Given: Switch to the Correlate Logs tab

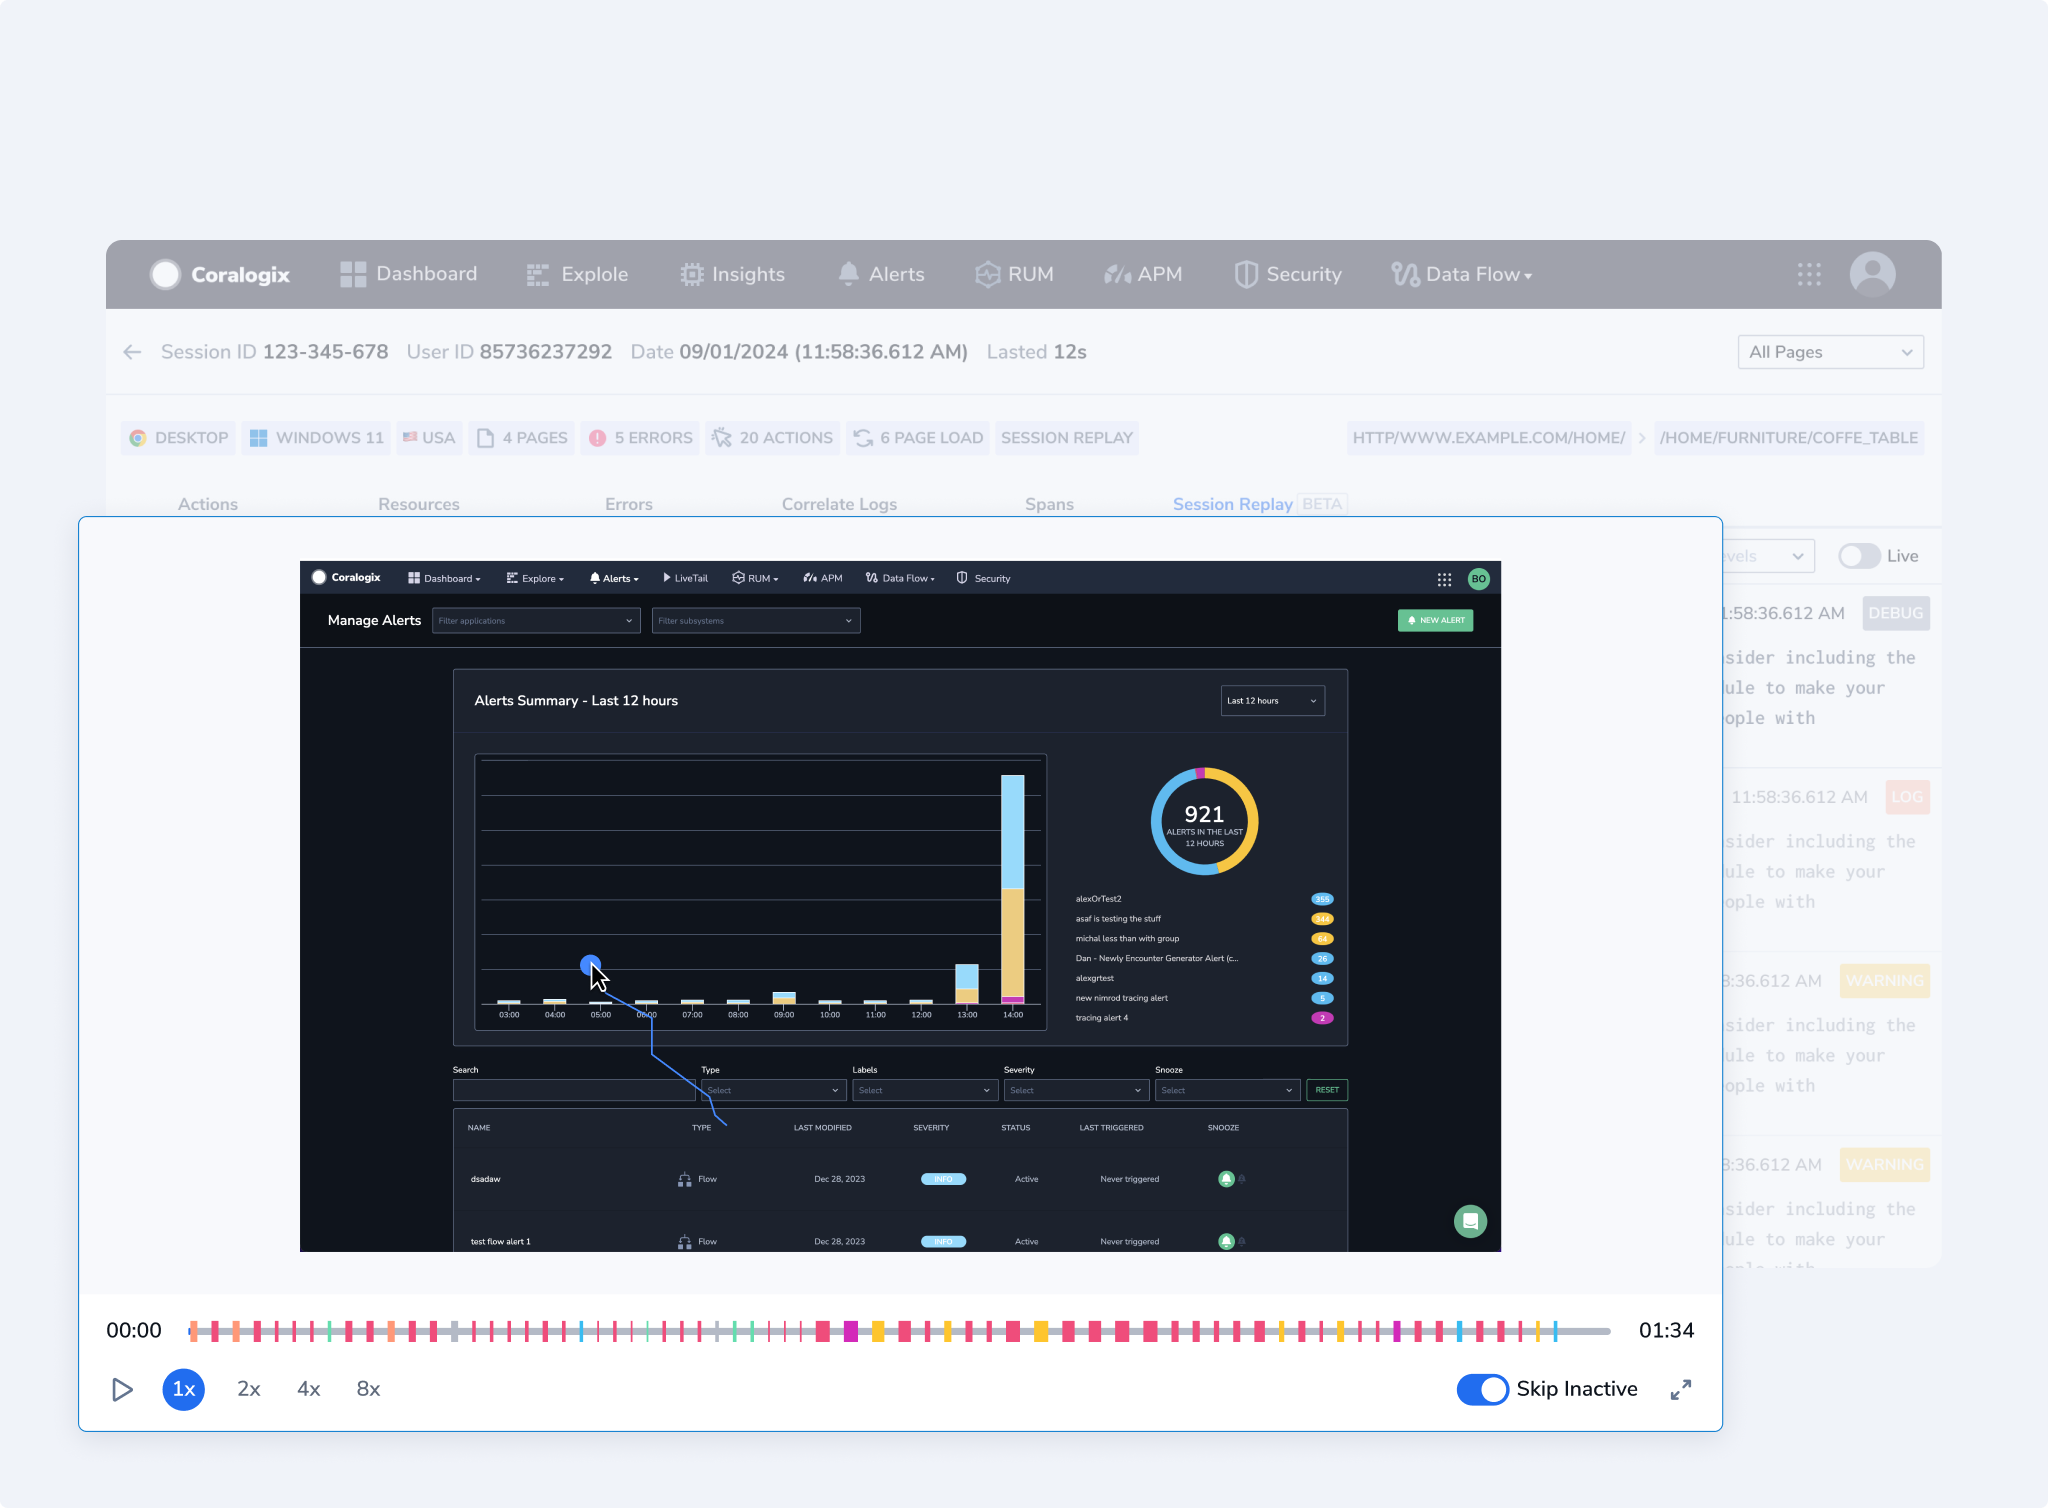Looking at the screenshot, I should (x=839, y=504).
